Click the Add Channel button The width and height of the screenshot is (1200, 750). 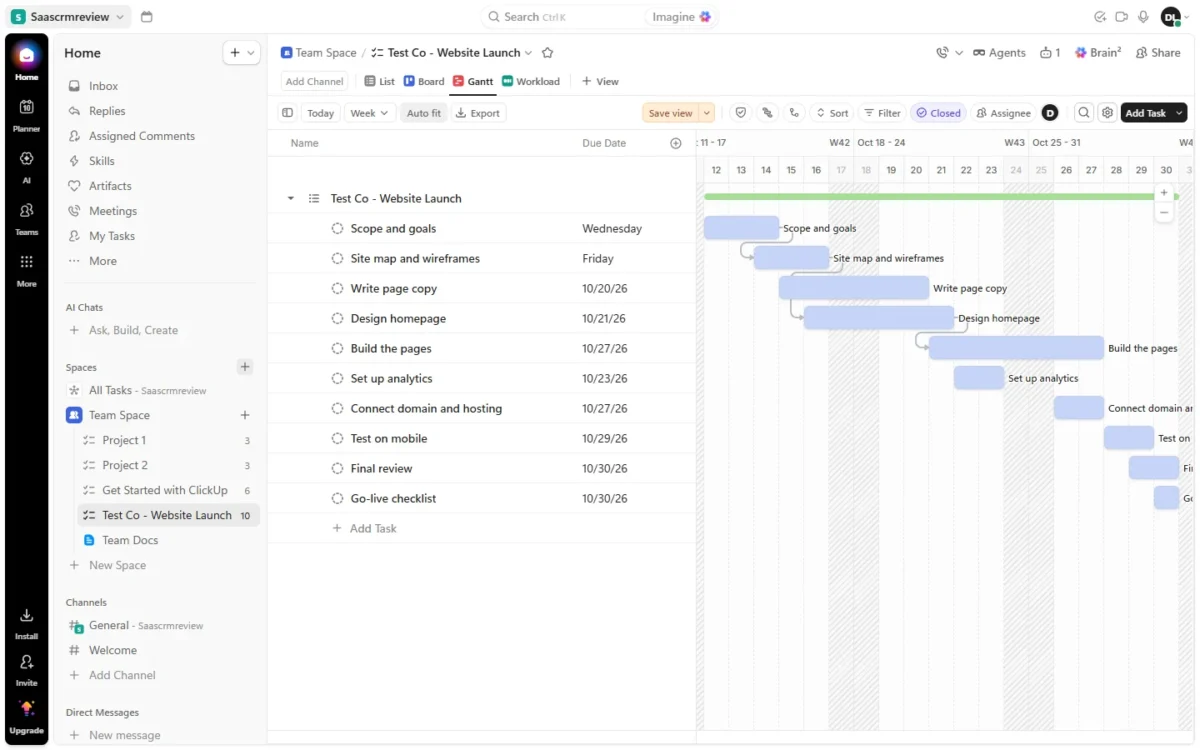click(x=314, y=81)
